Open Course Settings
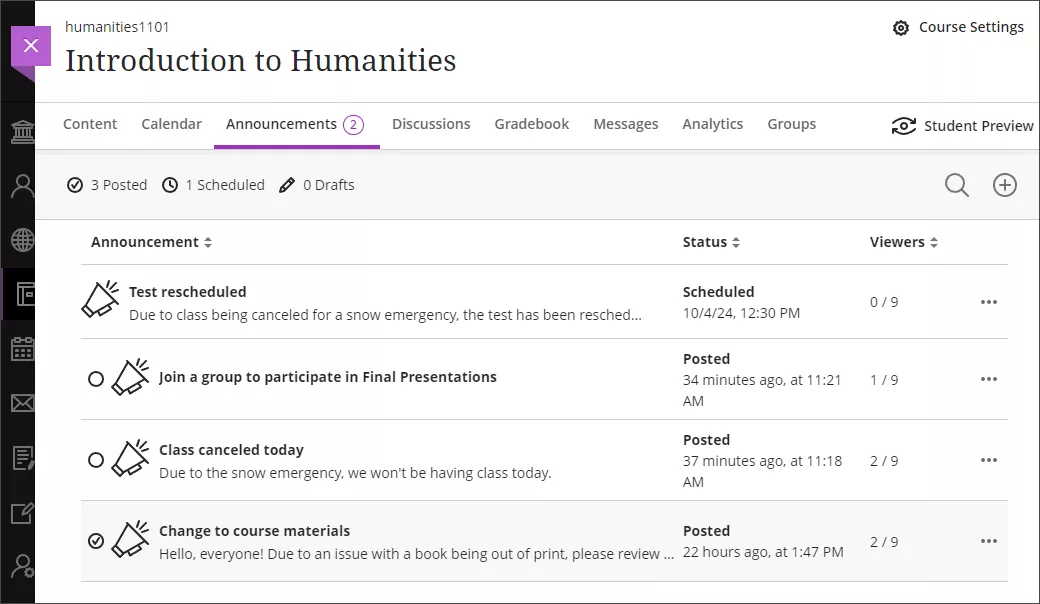1040x604 pixels. [x=958, y=27]
